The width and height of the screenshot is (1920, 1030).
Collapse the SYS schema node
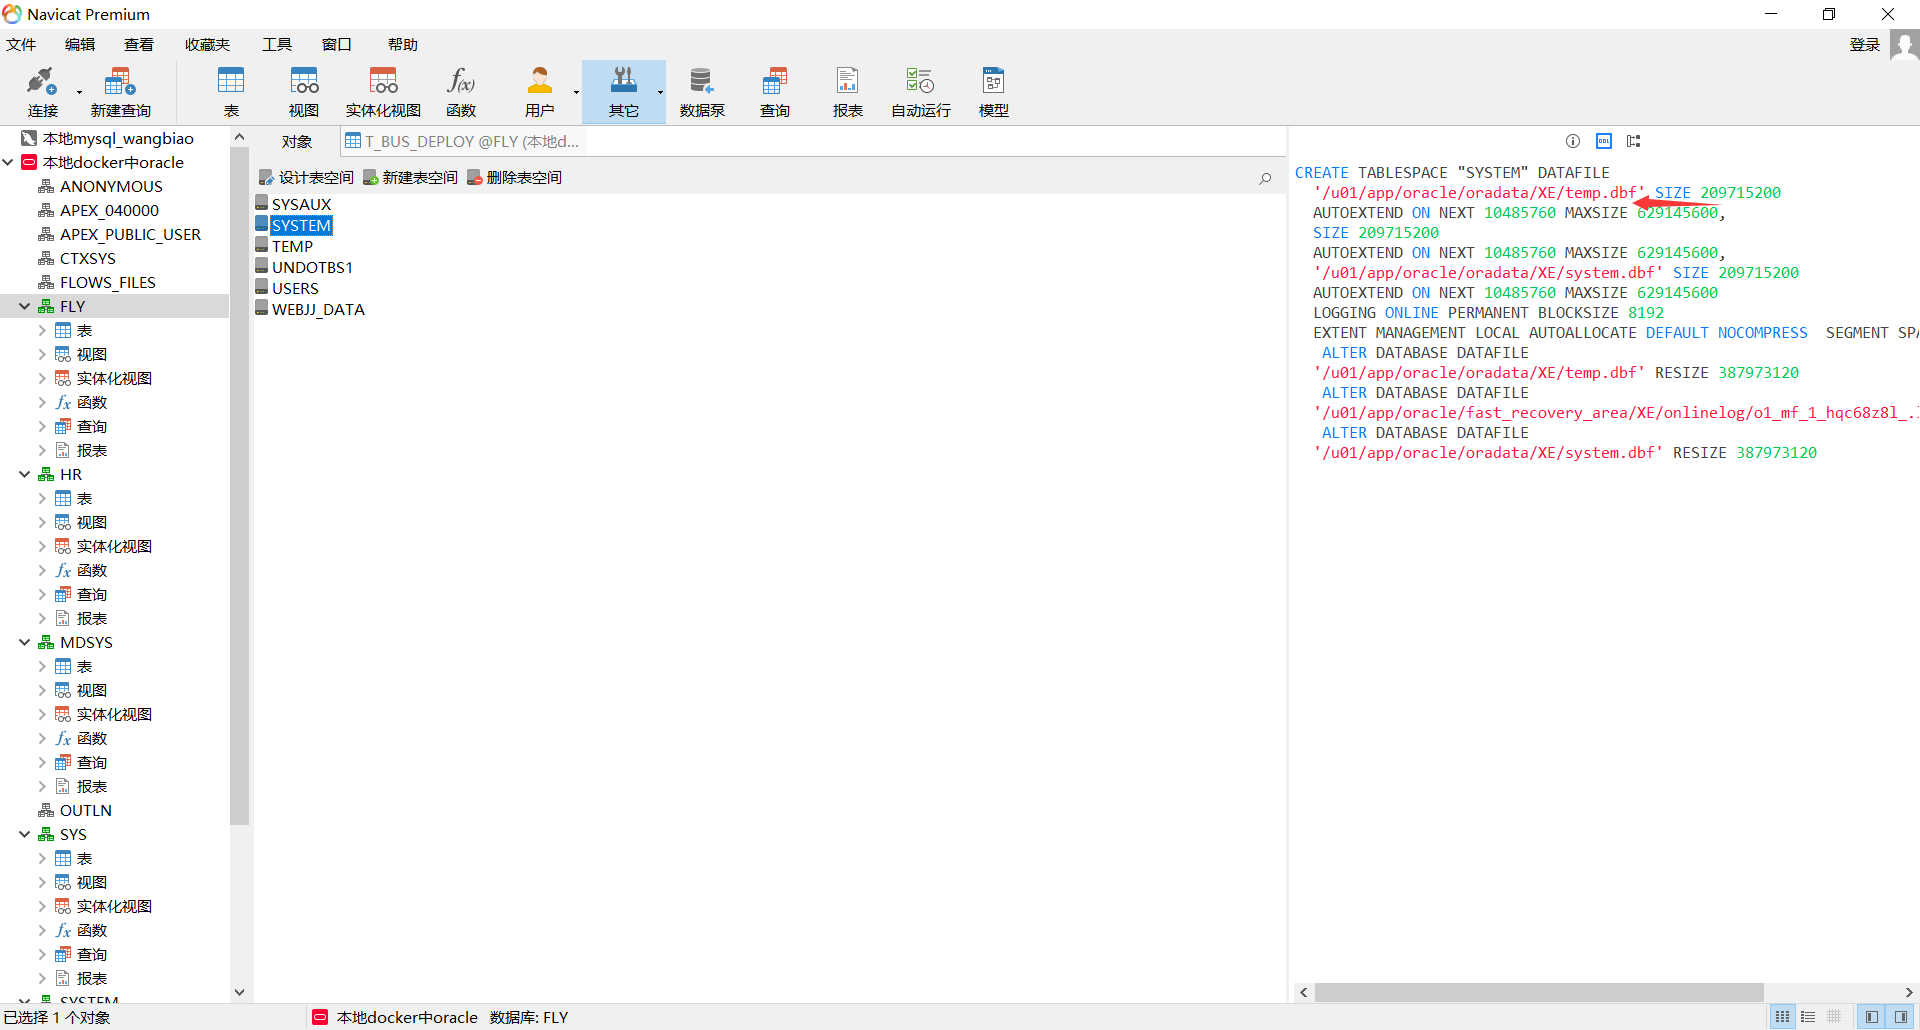coord(24,834)
